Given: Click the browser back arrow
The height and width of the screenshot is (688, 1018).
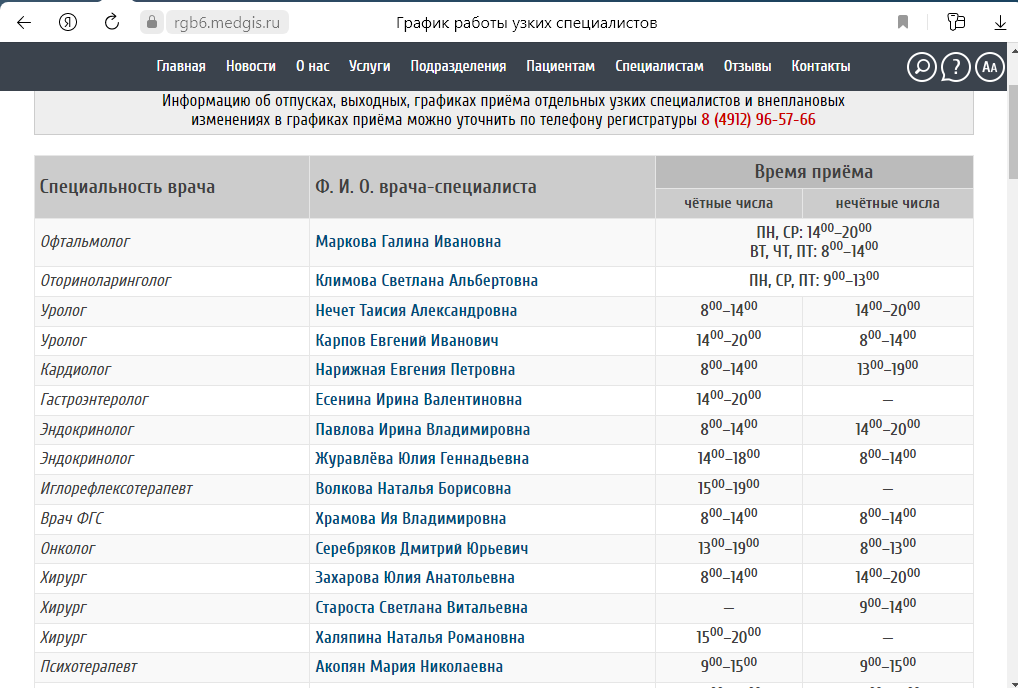Looking at the screenshot, I should 24,22.
